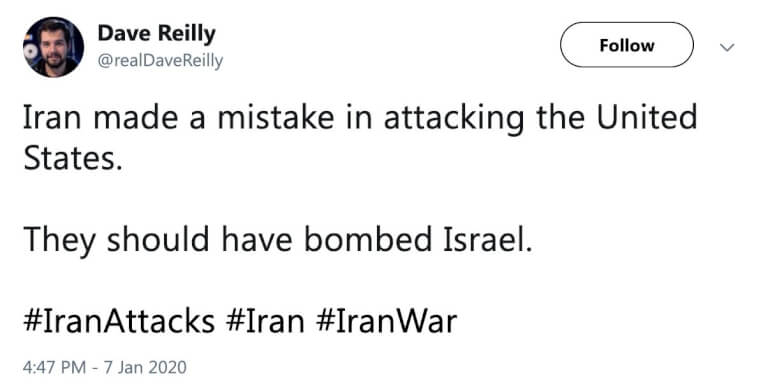Viewport: 768px width, 390px height.
Task: Click the word 'States.' in the tweet
Action: tap(72, 158)
